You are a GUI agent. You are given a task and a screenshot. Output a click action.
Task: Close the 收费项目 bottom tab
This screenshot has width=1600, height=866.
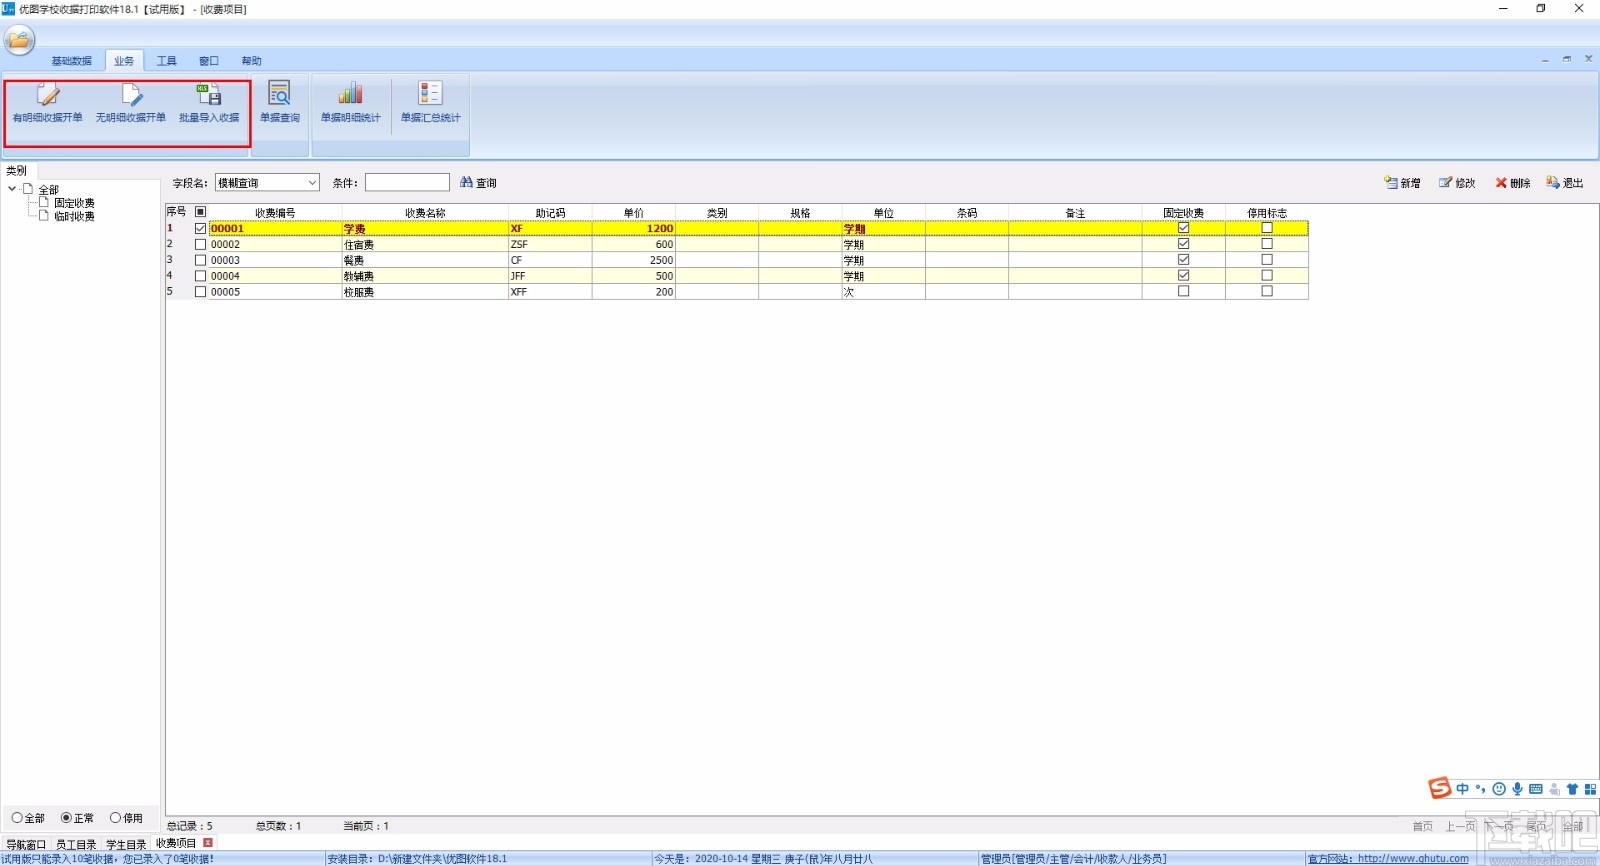tap(208, 843)
